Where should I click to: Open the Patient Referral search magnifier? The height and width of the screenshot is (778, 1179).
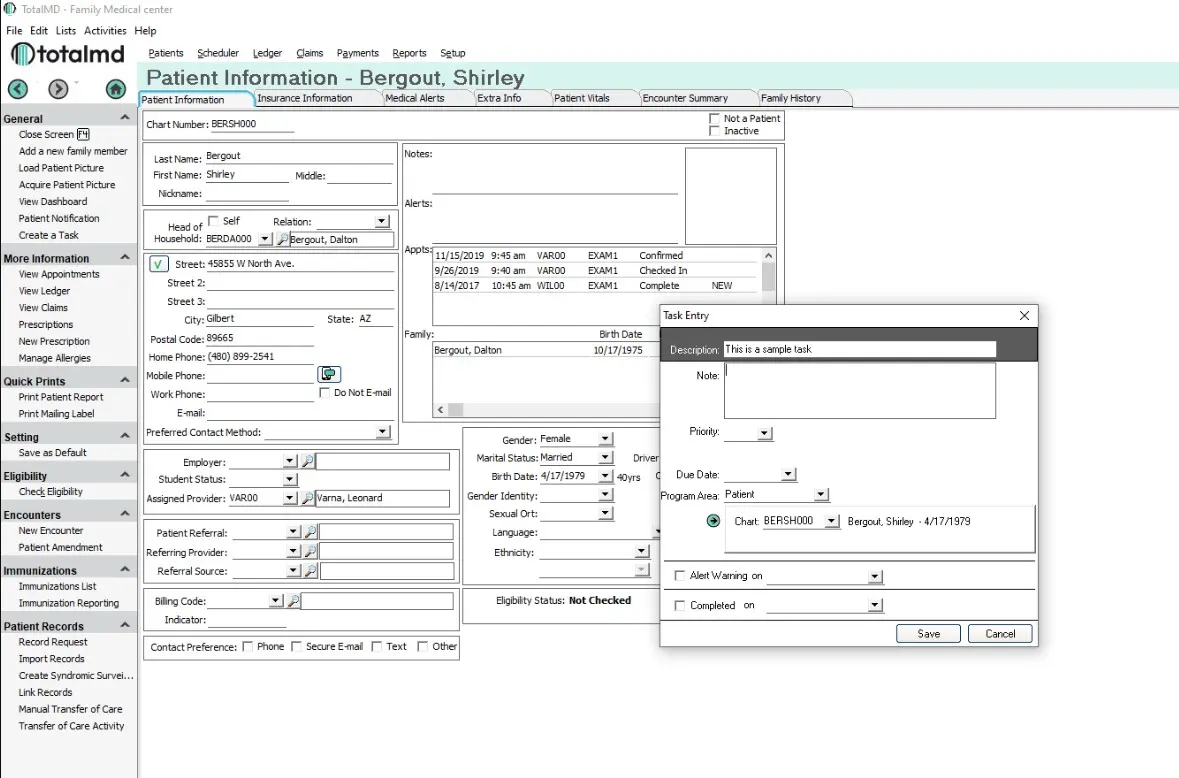pyautogui.click(x=312, y=531)
